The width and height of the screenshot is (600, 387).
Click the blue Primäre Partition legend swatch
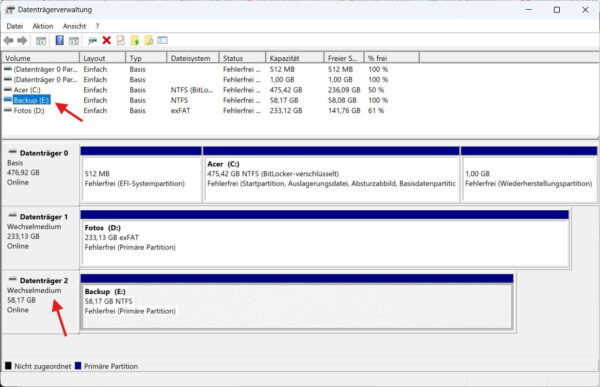(78, 366)
